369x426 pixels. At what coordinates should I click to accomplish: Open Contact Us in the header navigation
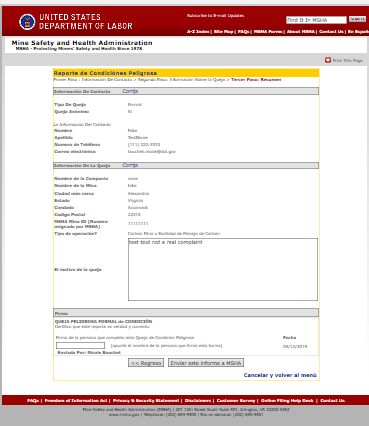(331, 32)
